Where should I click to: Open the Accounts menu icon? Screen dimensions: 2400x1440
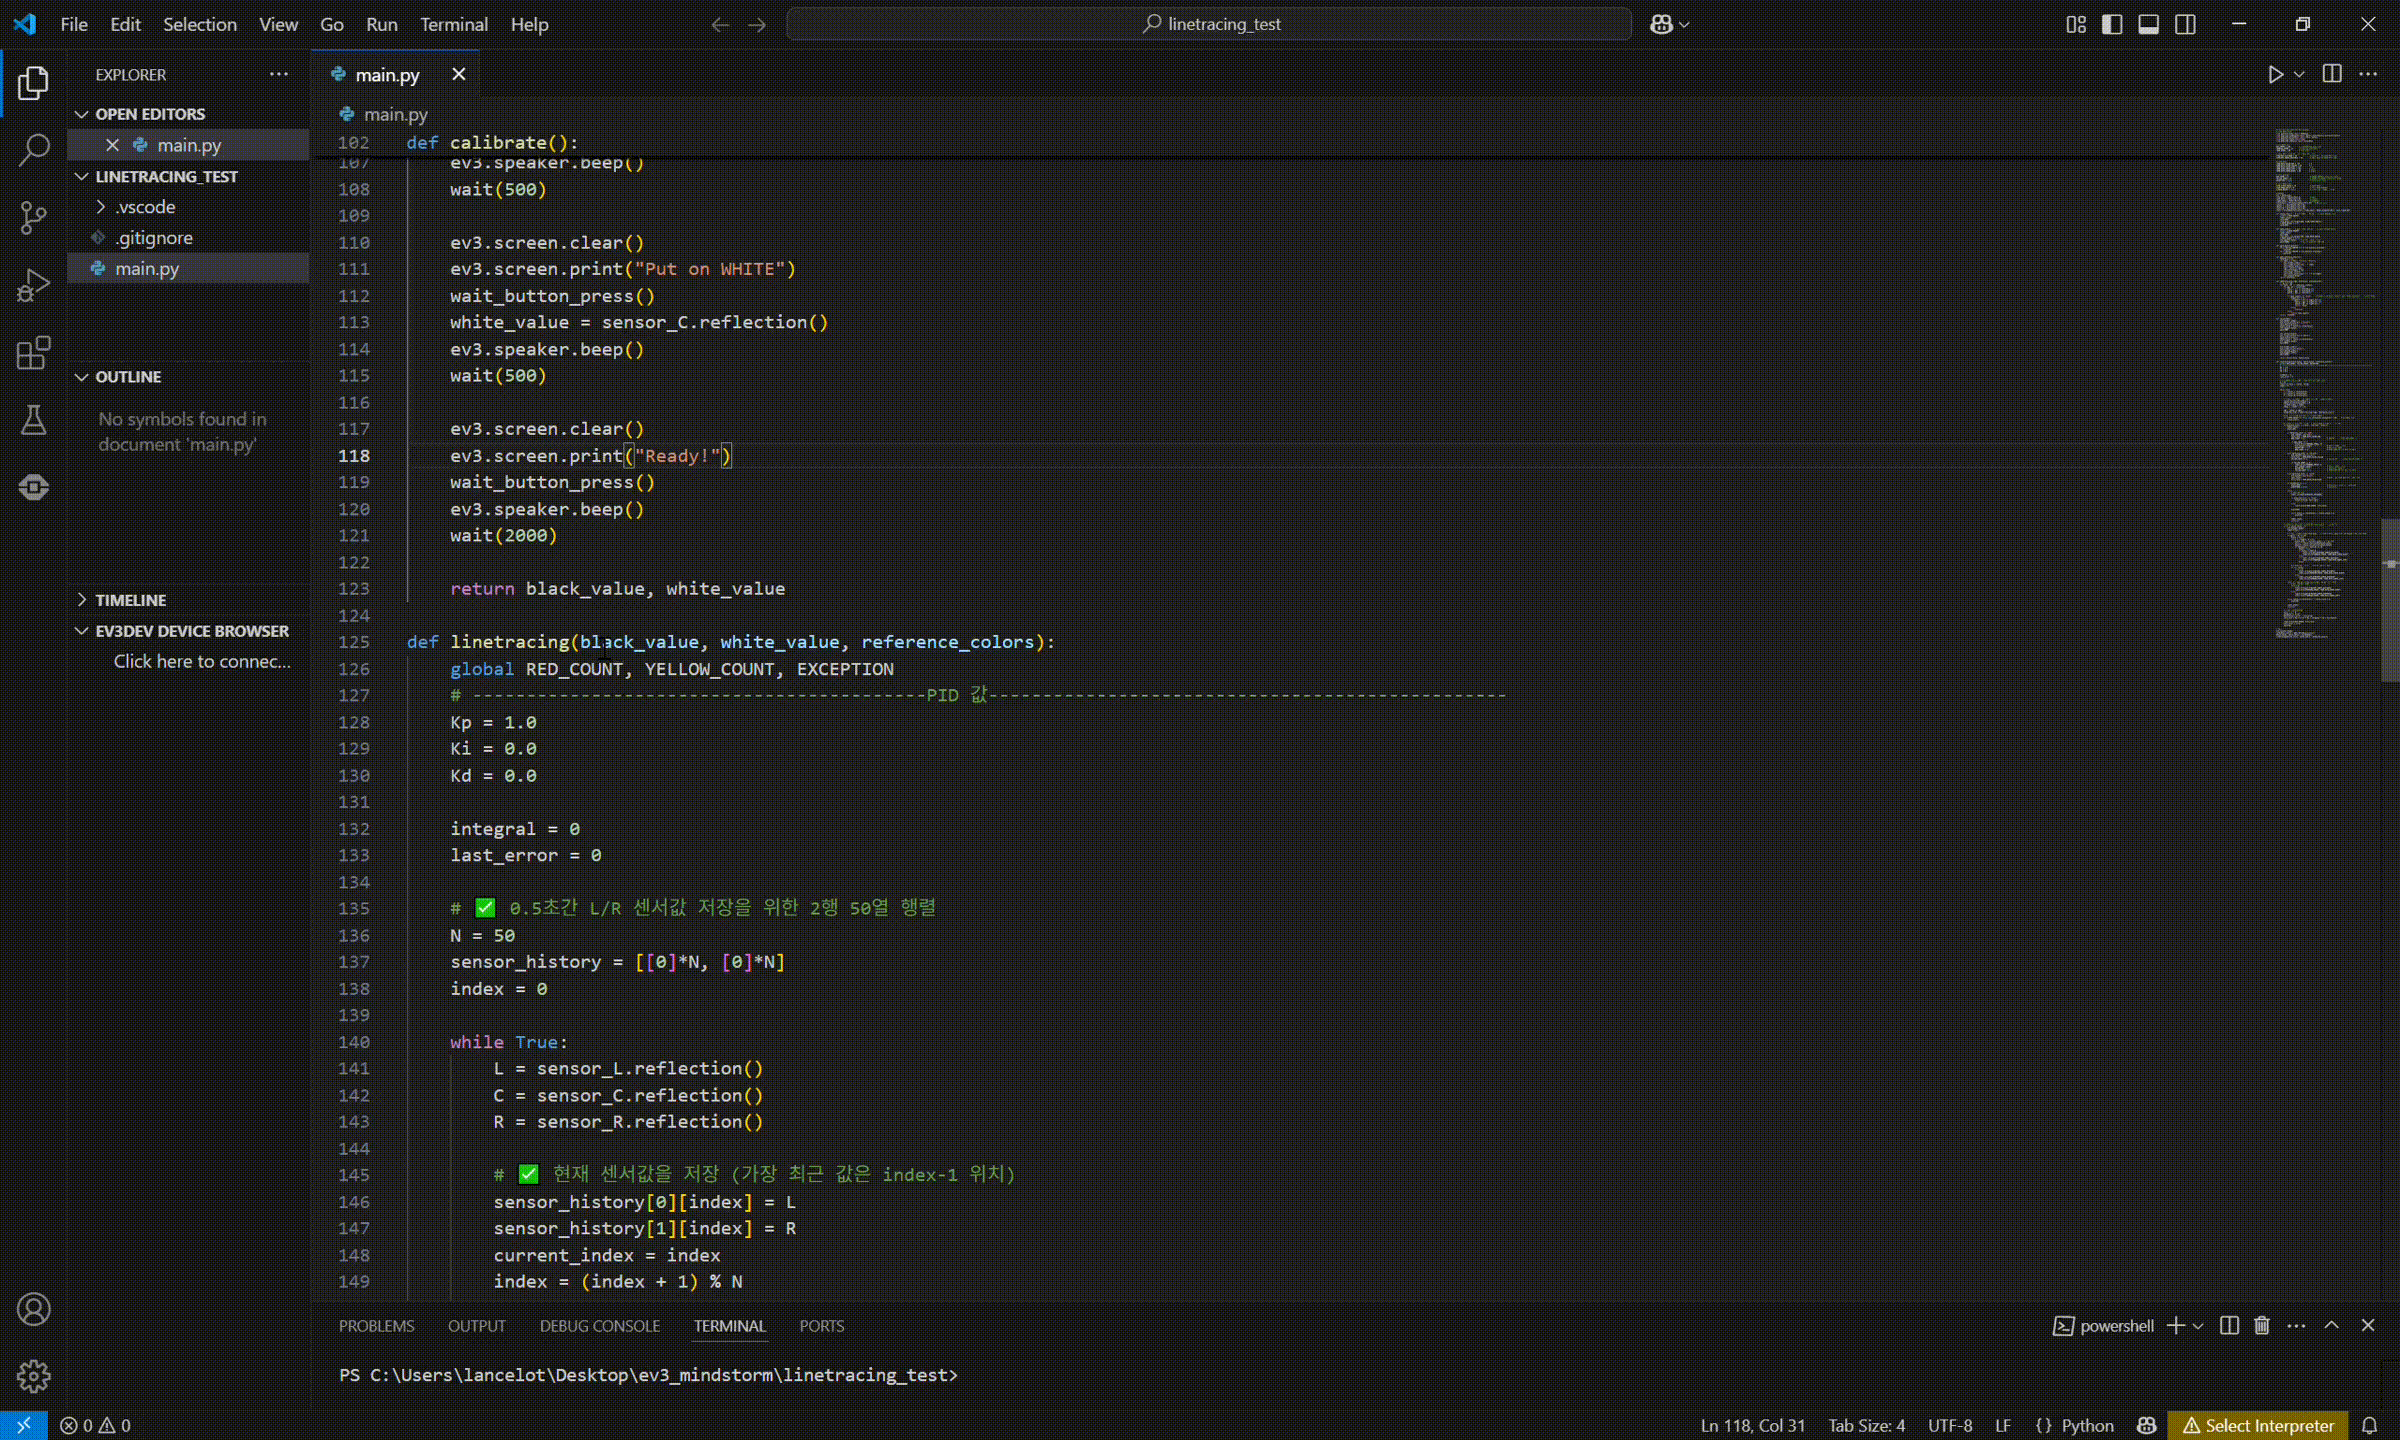pos(33,1309)
